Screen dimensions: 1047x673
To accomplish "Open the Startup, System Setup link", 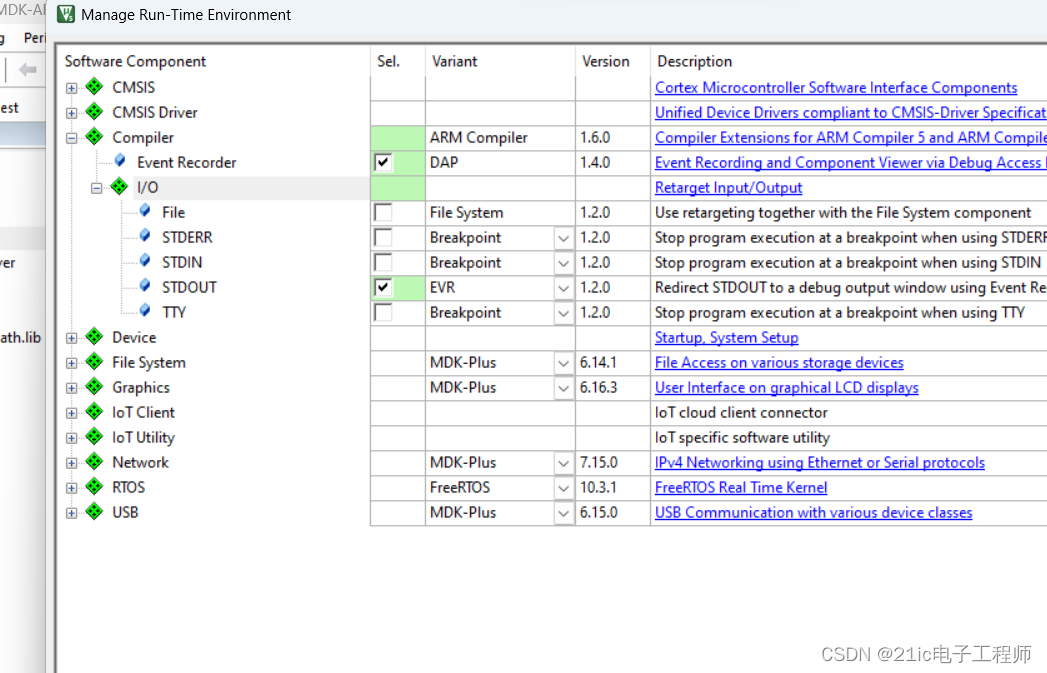I will point(726,338).
